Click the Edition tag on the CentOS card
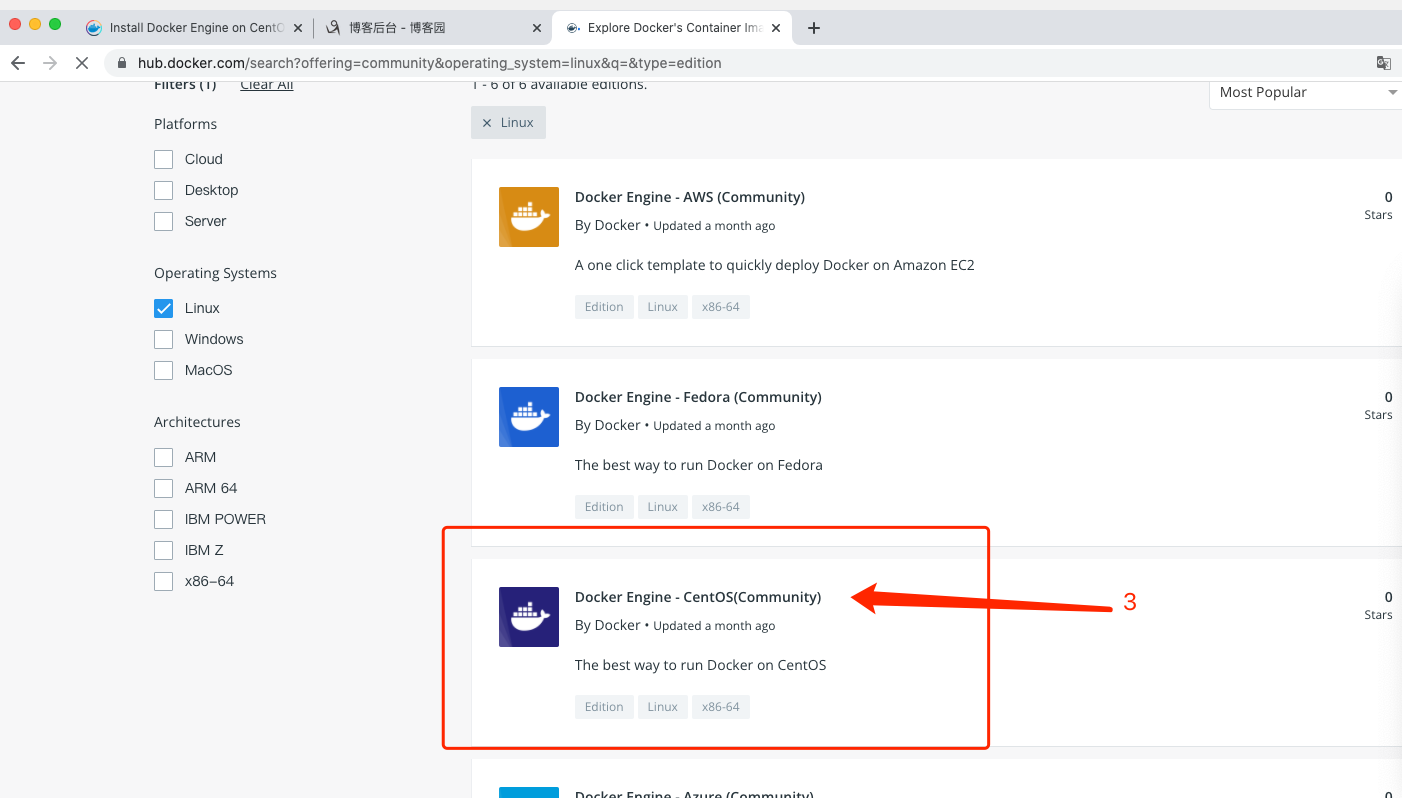1402x798 pixels. pos(604,707)
